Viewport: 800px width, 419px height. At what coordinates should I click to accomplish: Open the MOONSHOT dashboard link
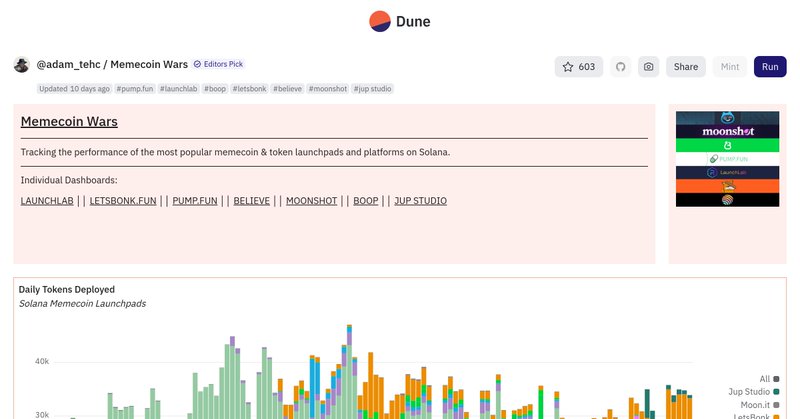[x=312, y=201]
